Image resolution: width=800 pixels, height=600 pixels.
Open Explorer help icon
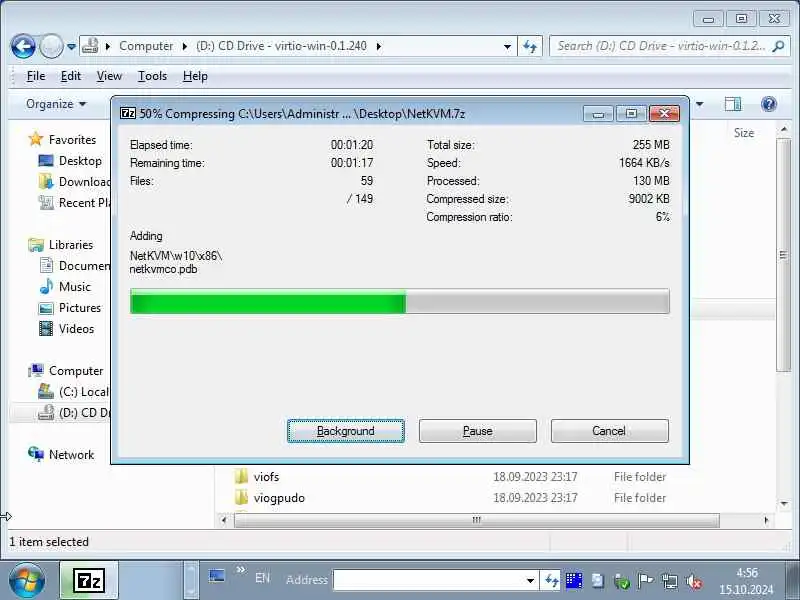(769, 104)
